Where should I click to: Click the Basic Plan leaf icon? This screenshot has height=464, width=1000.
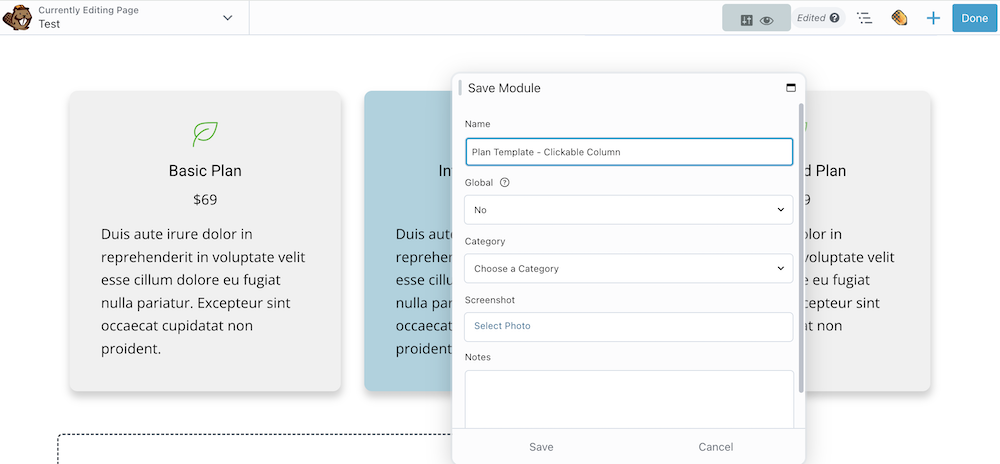pos(205,134)
